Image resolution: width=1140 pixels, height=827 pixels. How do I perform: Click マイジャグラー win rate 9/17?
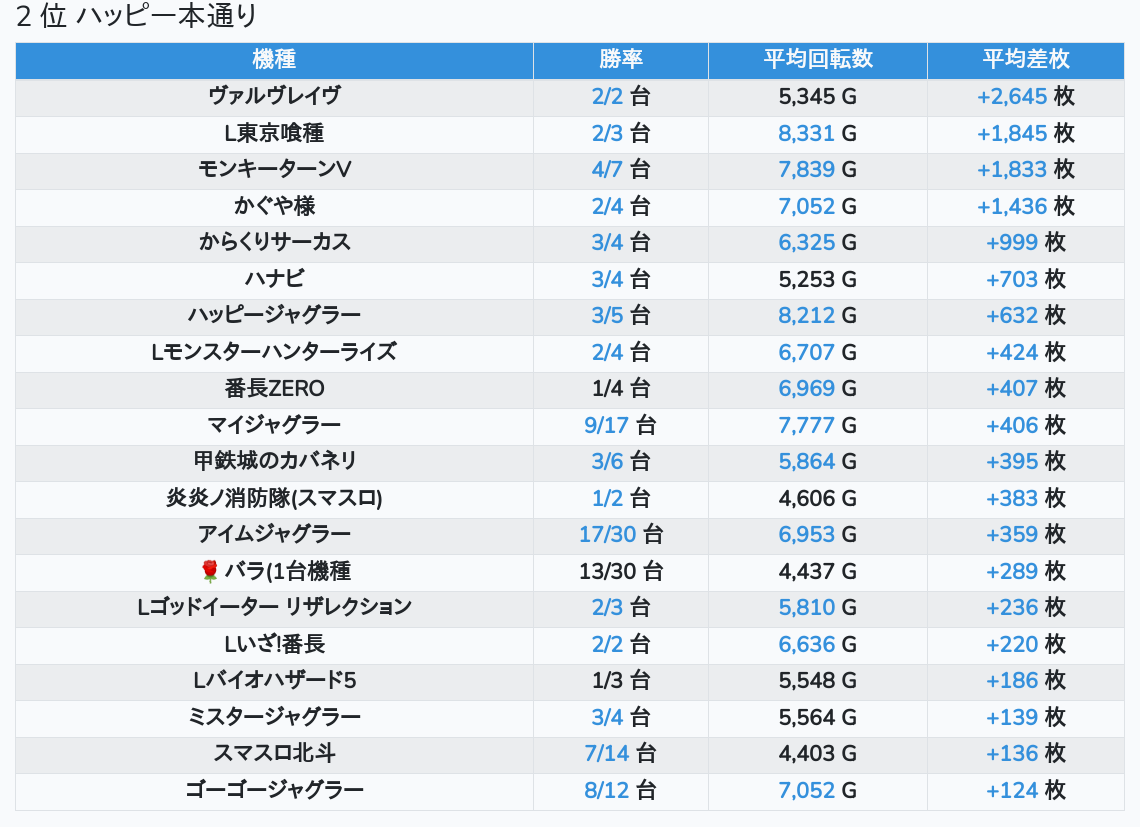click(606, 425)
